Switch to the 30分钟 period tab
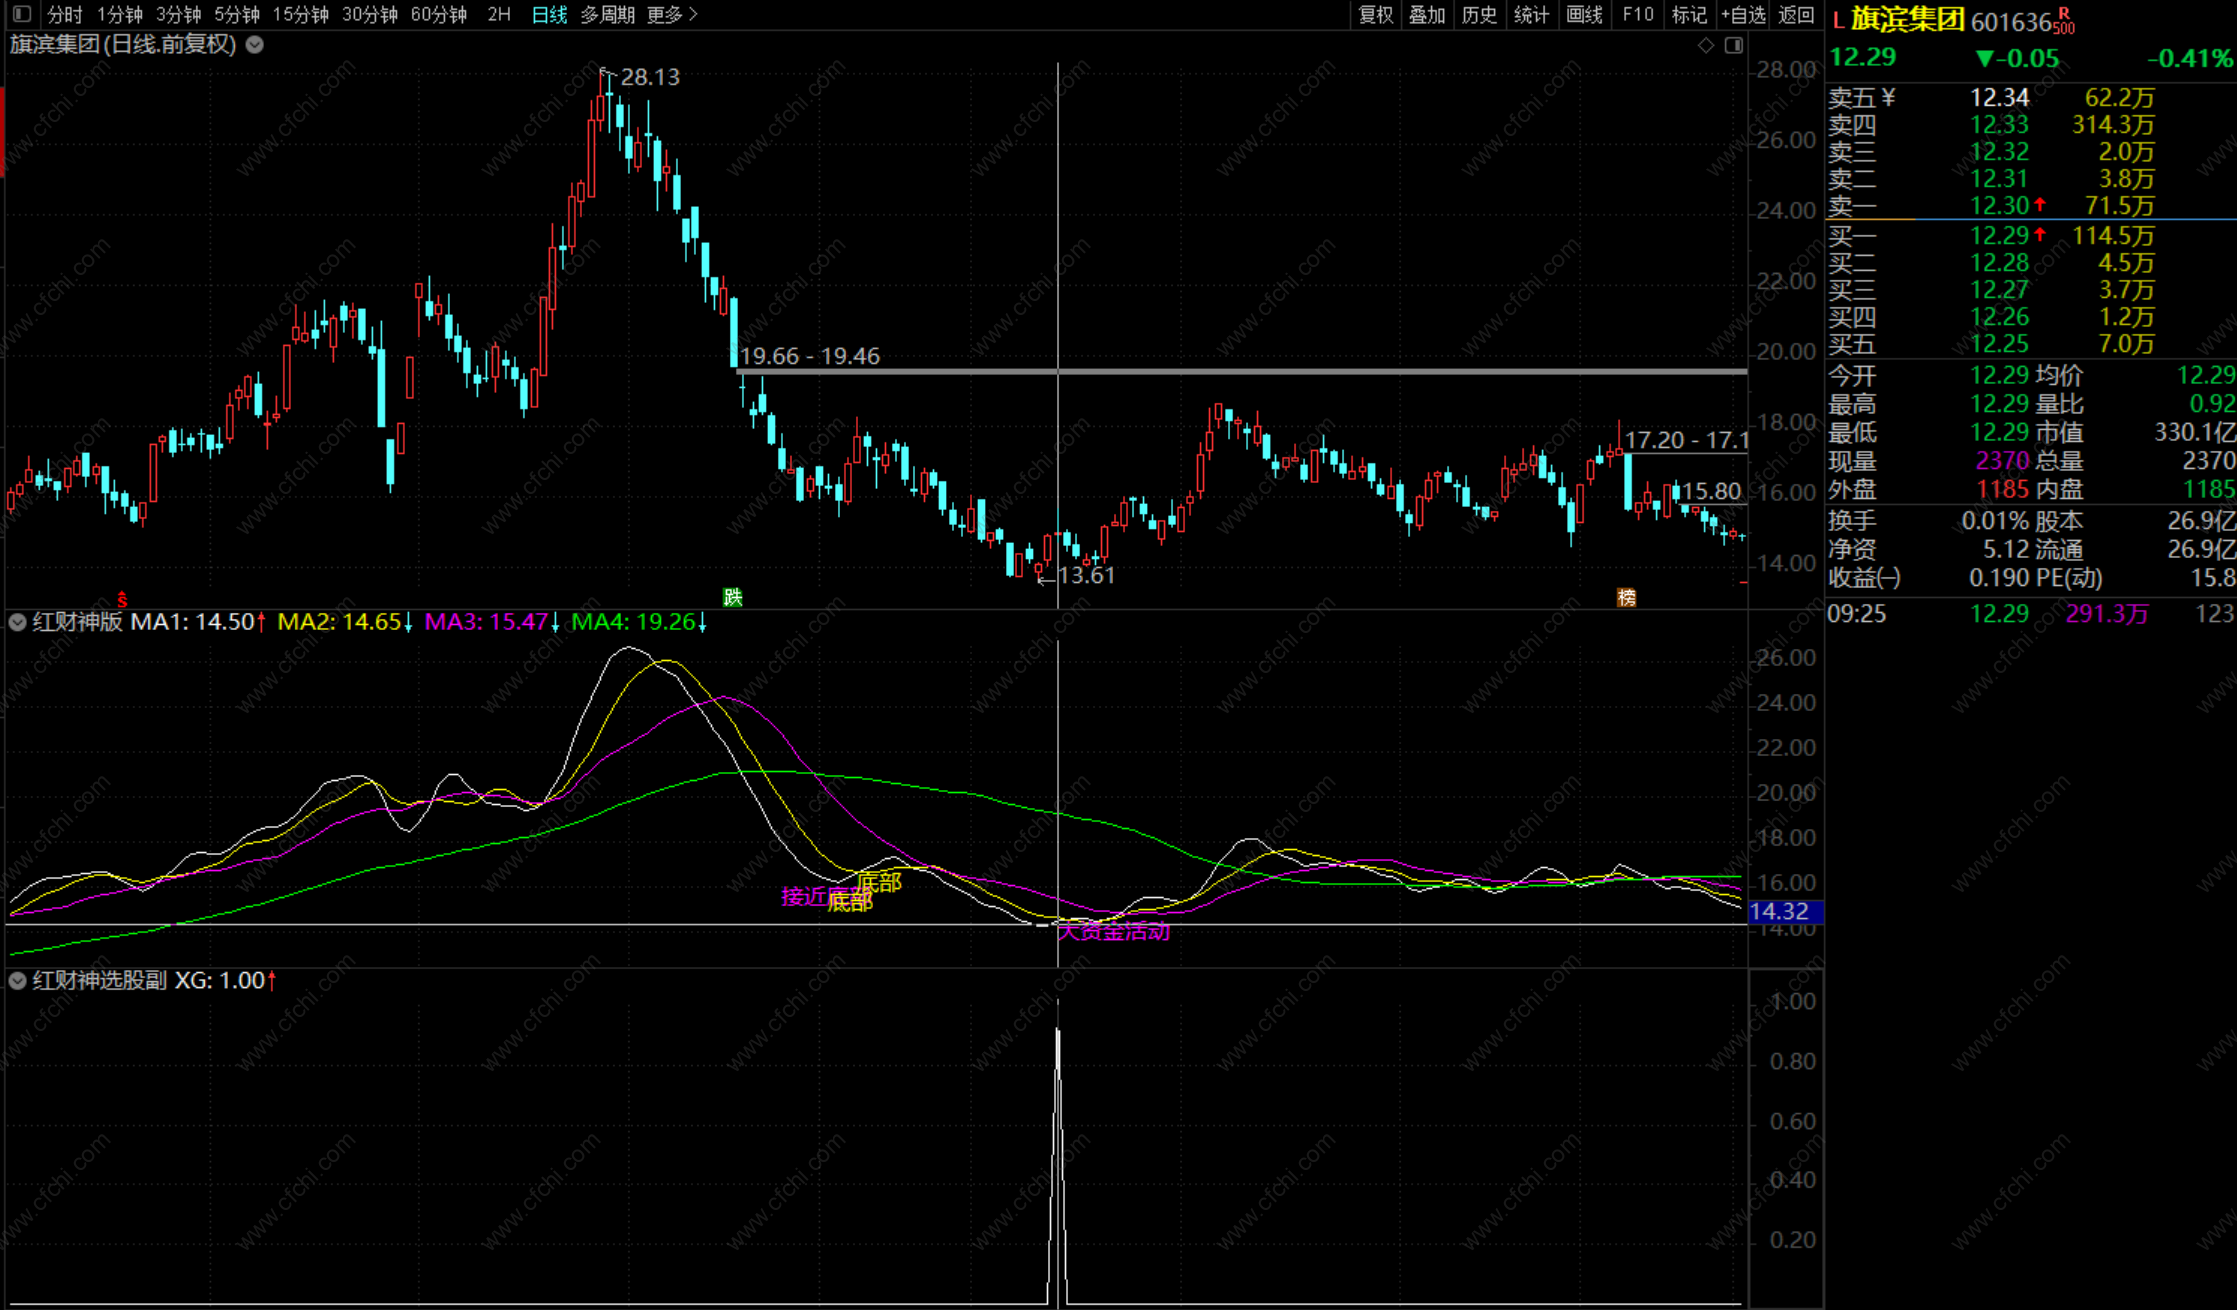The width and height of the screenshot is (2237, 1310). tap(369, 14)
